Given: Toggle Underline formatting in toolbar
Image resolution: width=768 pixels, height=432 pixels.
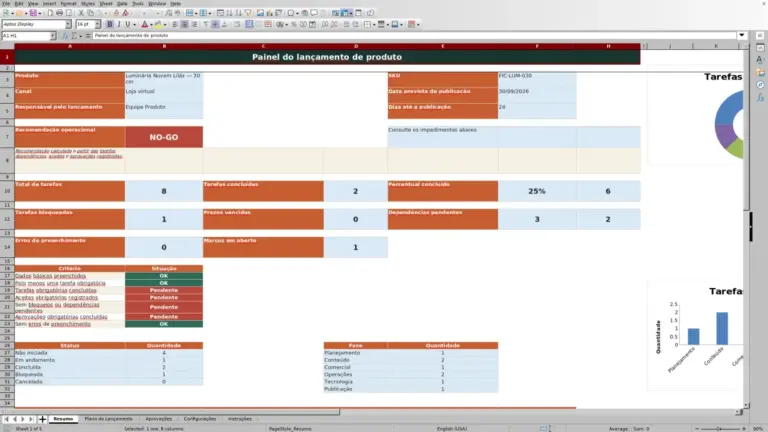Looking at the screenshot, I should [x=128, y=24].
